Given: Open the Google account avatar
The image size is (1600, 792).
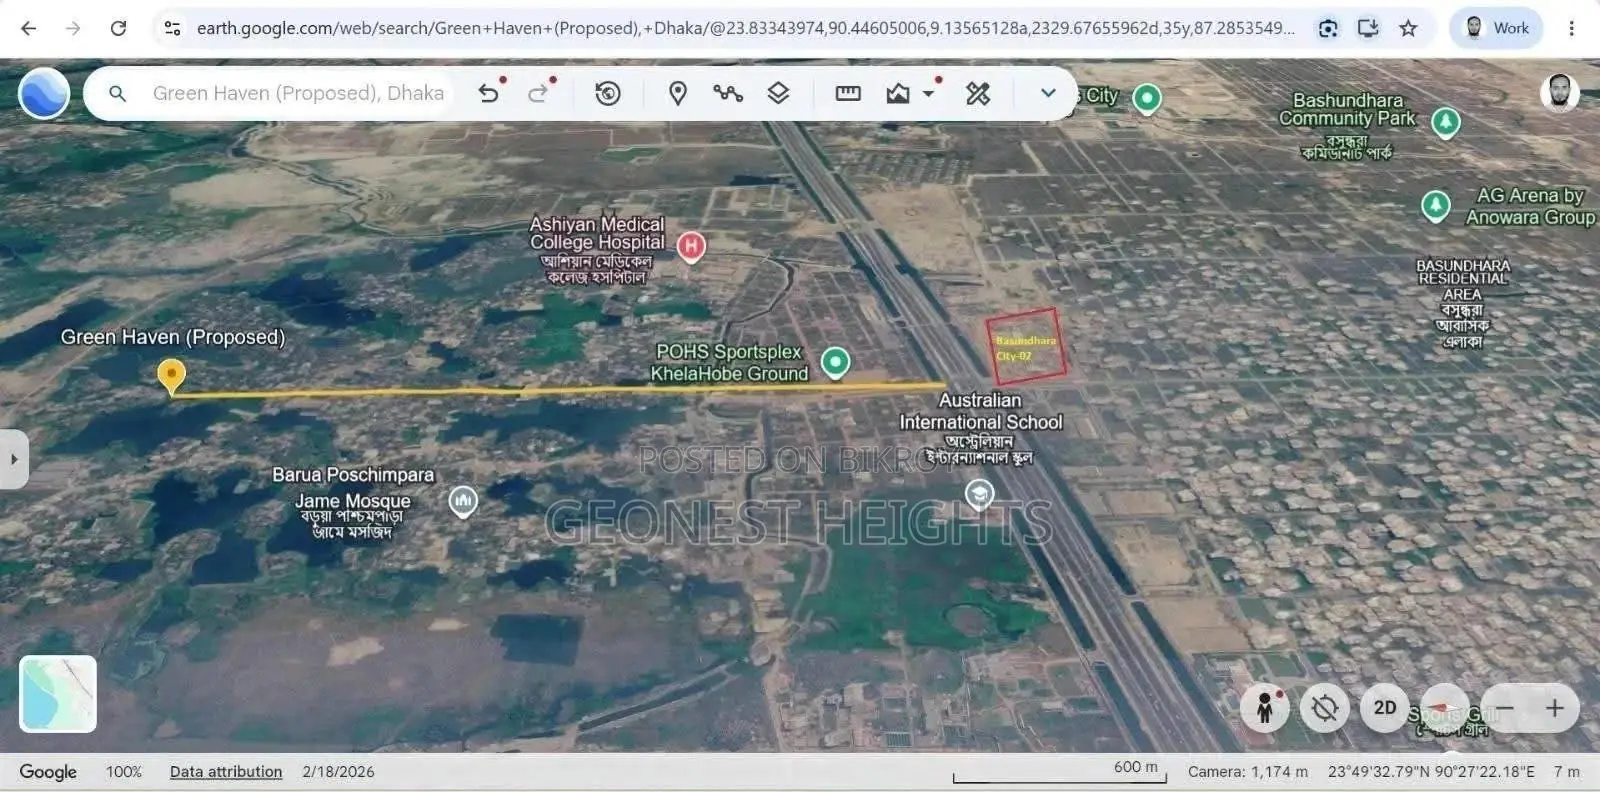Looking at the screenshot, I should point(1560,92).
